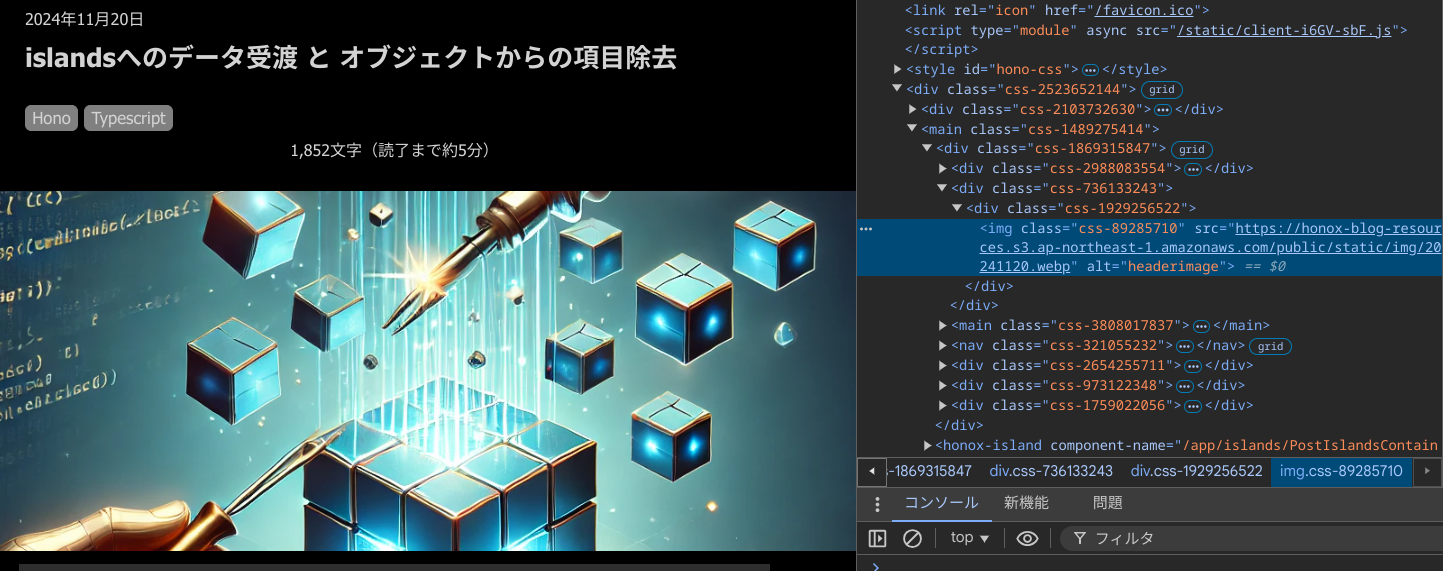1443x571 pixels.
Task: Click the Hono tag on the blog post
Action: pyautogui.click(x=51, y=118)
